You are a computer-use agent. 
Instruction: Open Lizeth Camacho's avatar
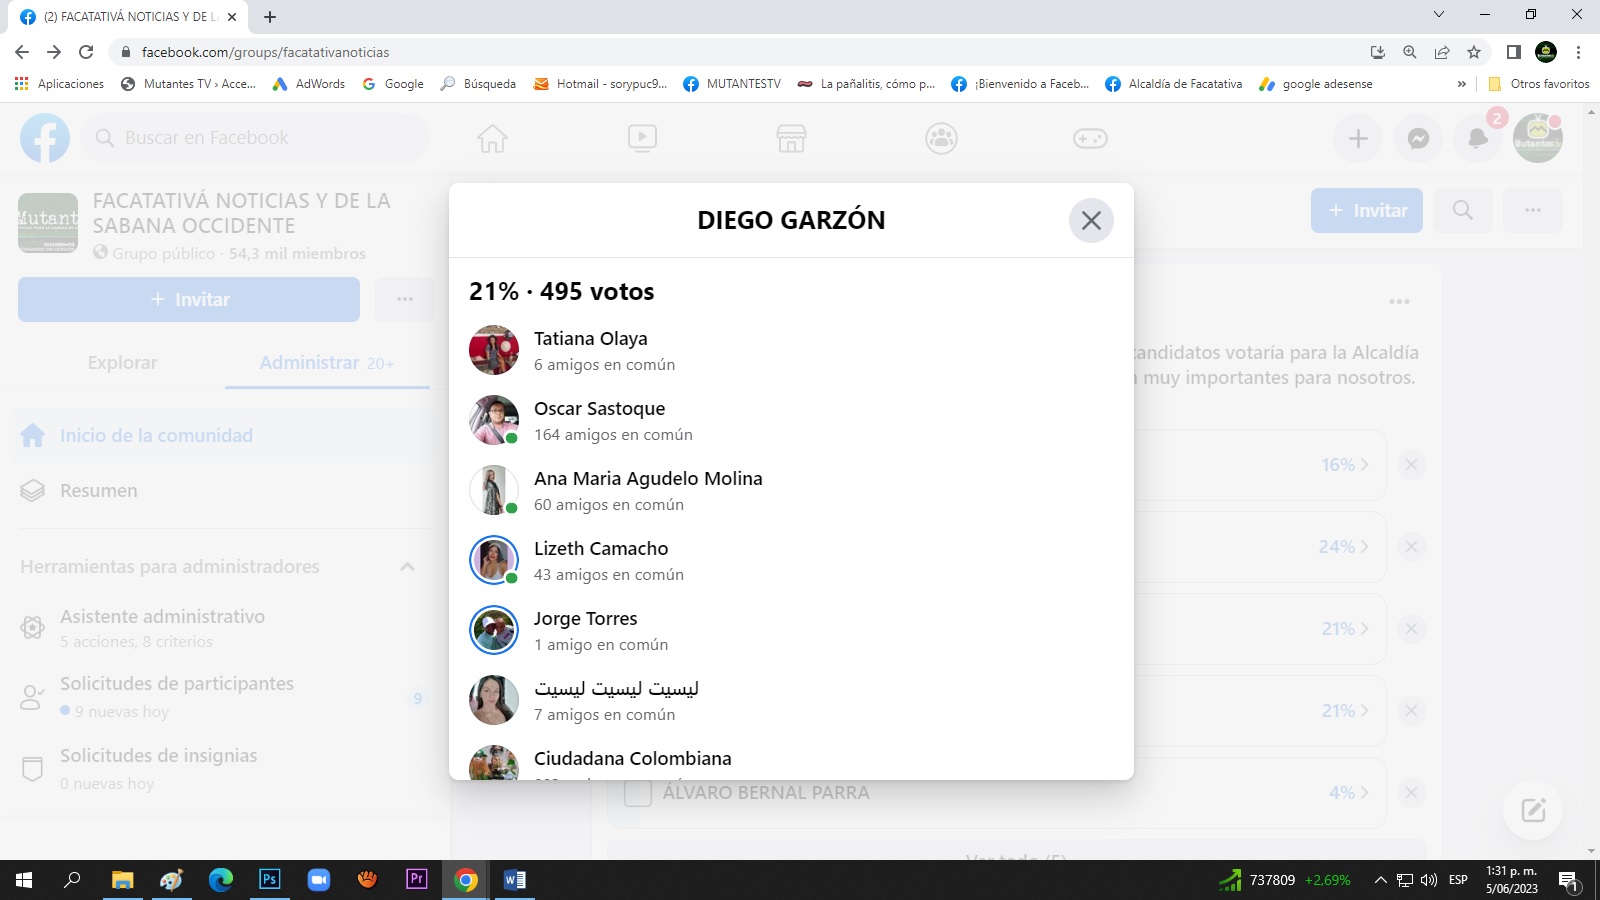point(494,560)
